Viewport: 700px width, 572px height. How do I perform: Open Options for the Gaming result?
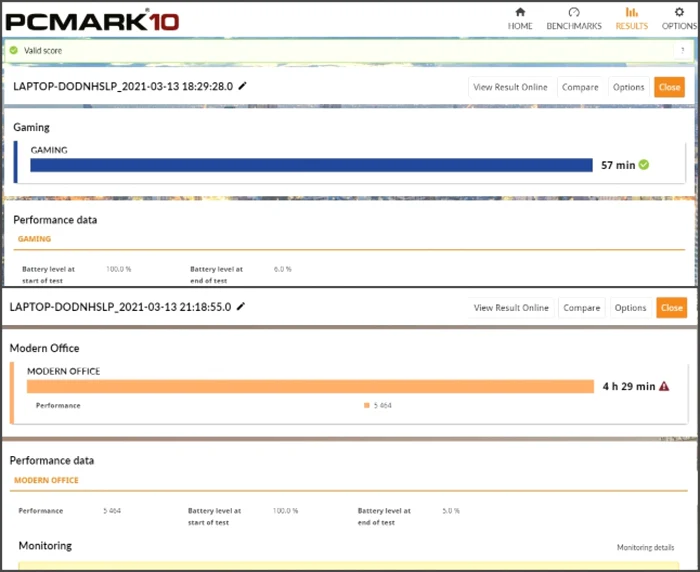[629, 87]
